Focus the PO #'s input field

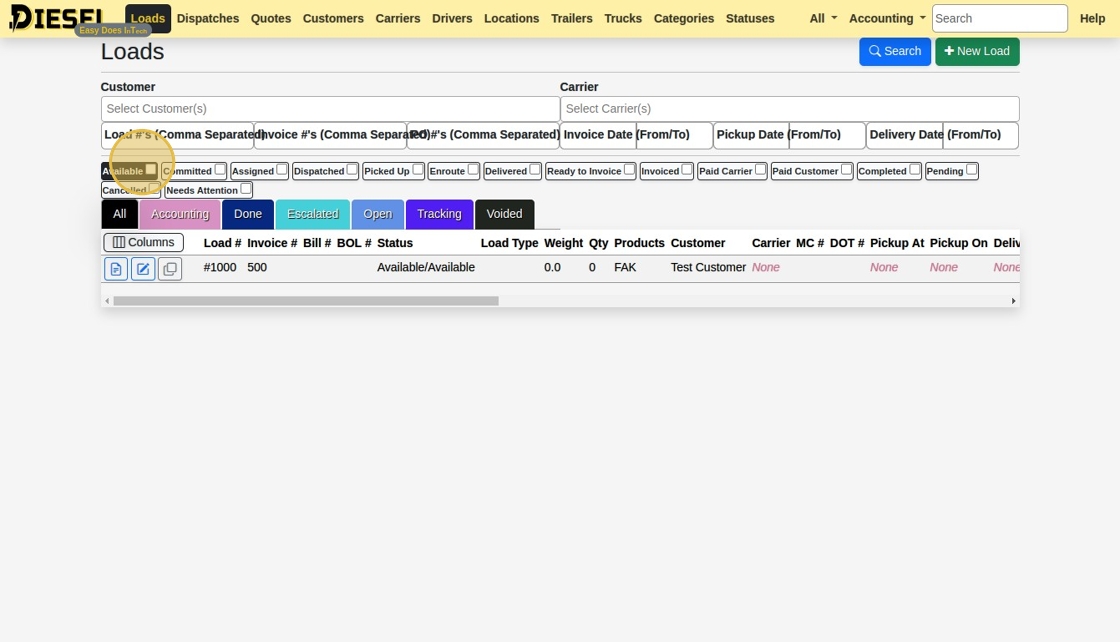tap(484, 135)
